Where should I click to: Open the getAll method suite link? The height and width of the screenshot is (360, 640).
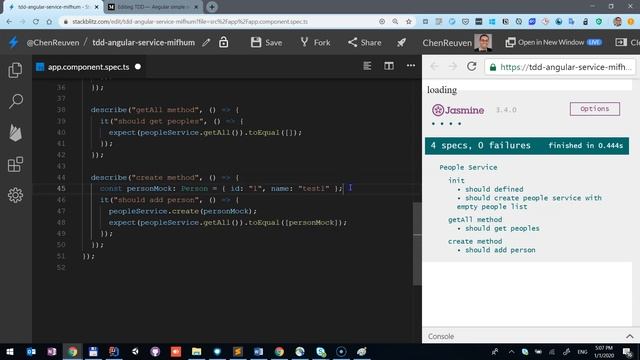[x=475, y=220]
